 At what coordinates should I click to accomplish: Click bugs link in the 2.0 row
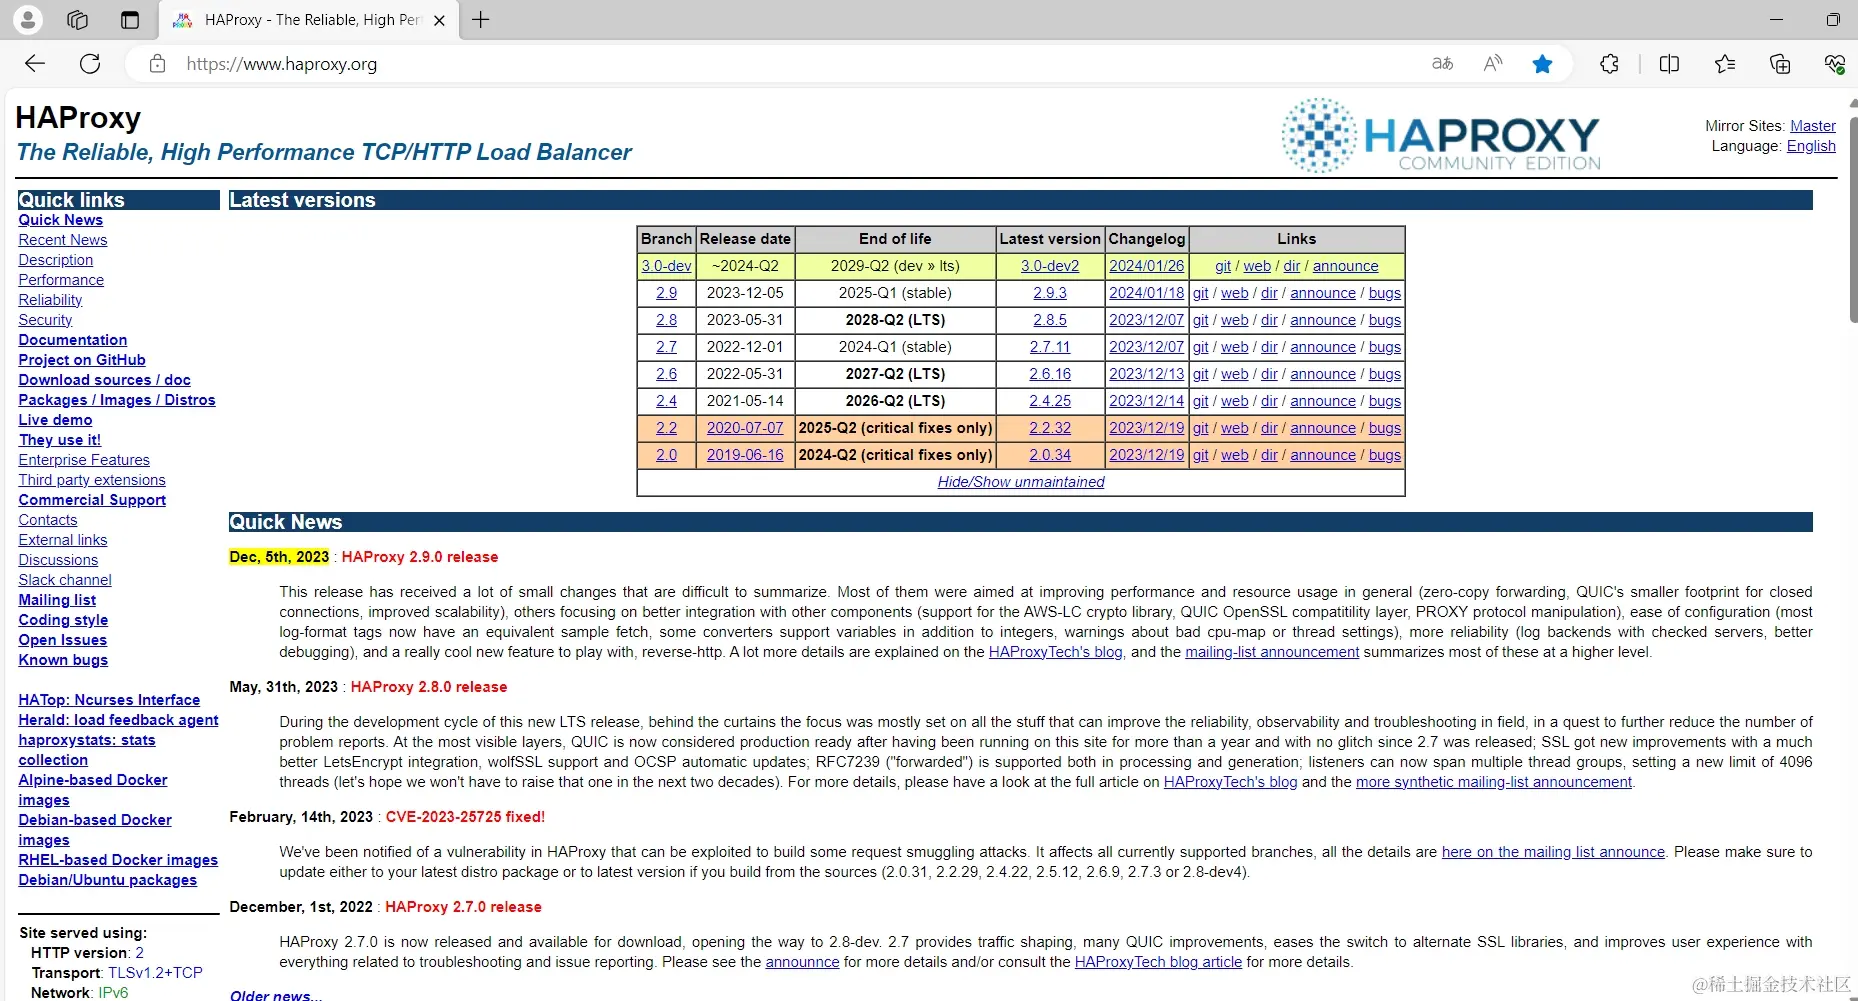[x=1385, y=455]
